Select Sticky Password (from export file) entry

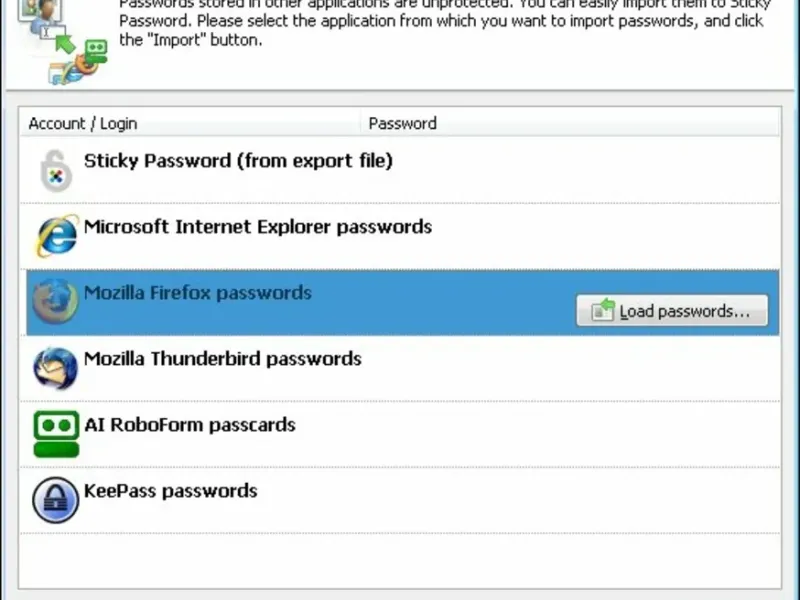pos(238,161)
